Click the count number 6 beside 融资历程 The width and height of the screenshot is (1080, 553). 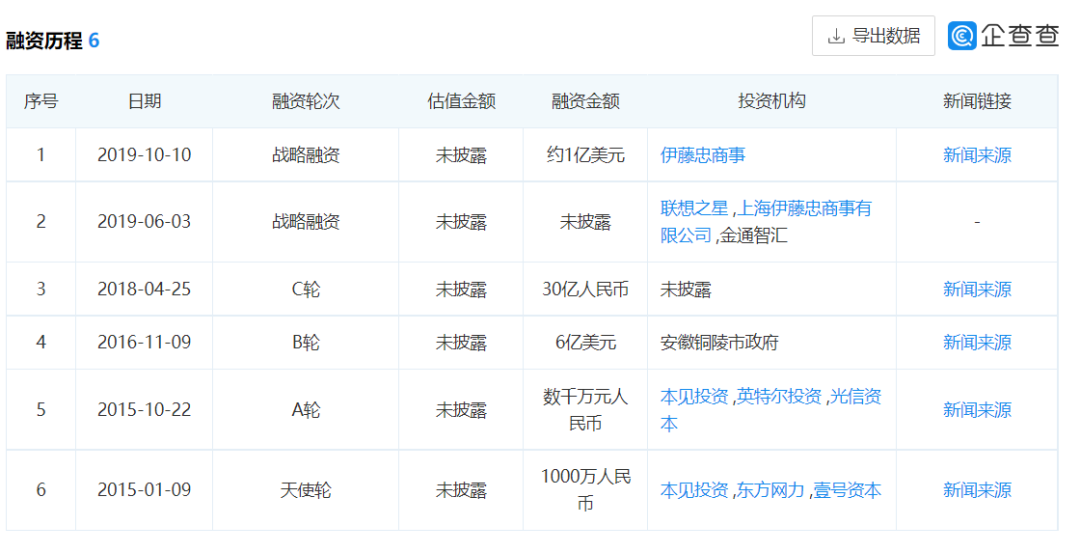point(94,41)
